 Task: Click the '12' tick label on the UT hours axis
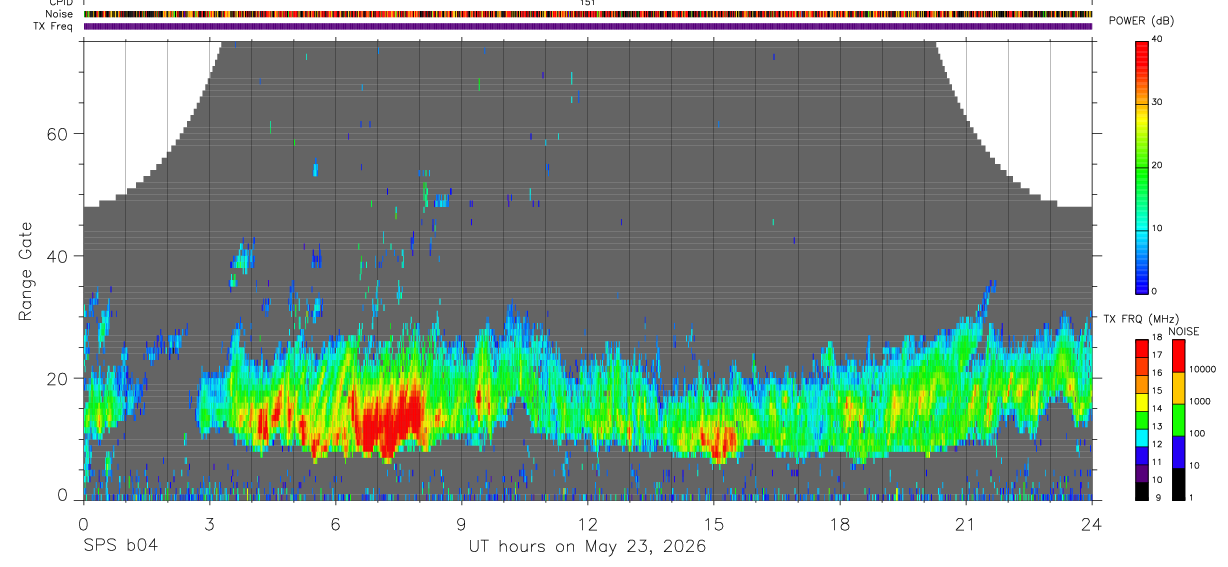(588, 524)
